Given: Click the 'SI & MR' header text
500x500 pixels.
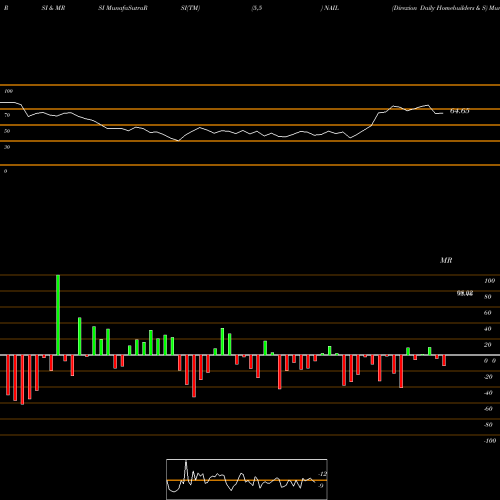Looking at the screenshot, I should point(53,8).
